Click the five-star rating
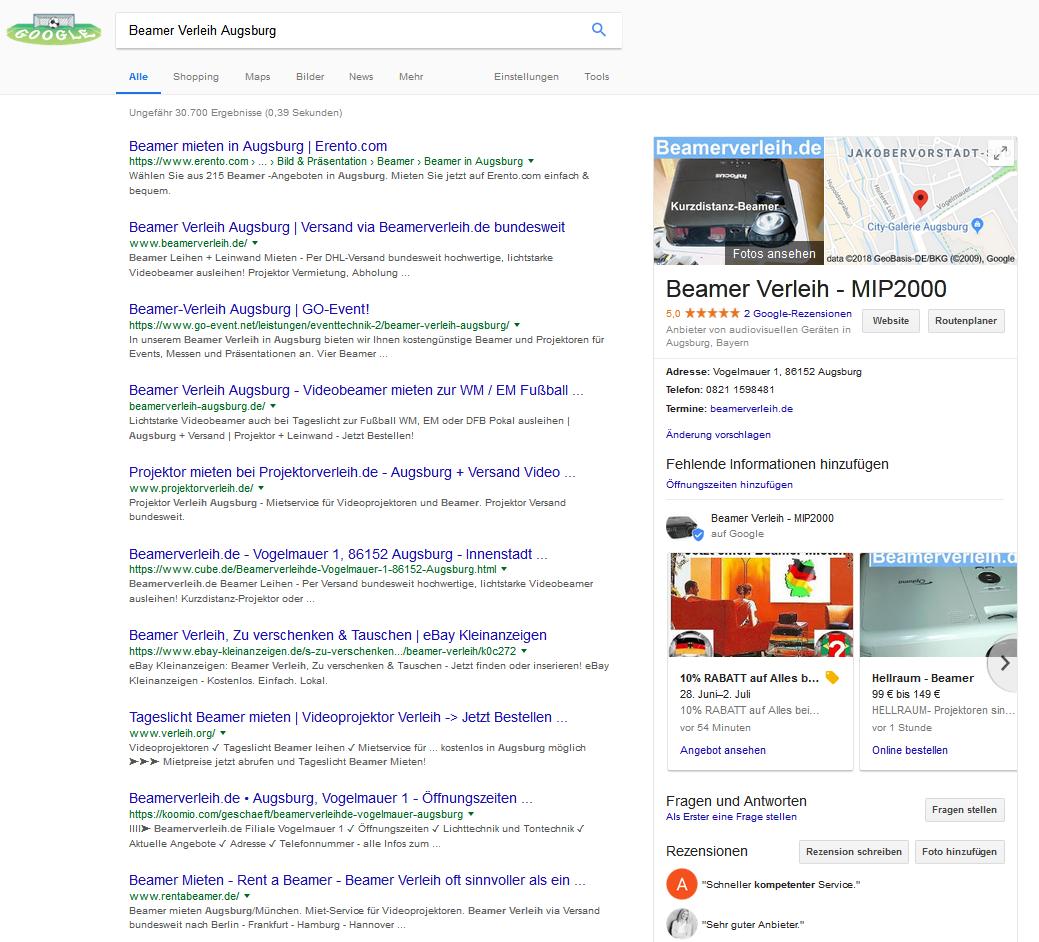This screenshot has height=942, width=1039. point(712,313)
